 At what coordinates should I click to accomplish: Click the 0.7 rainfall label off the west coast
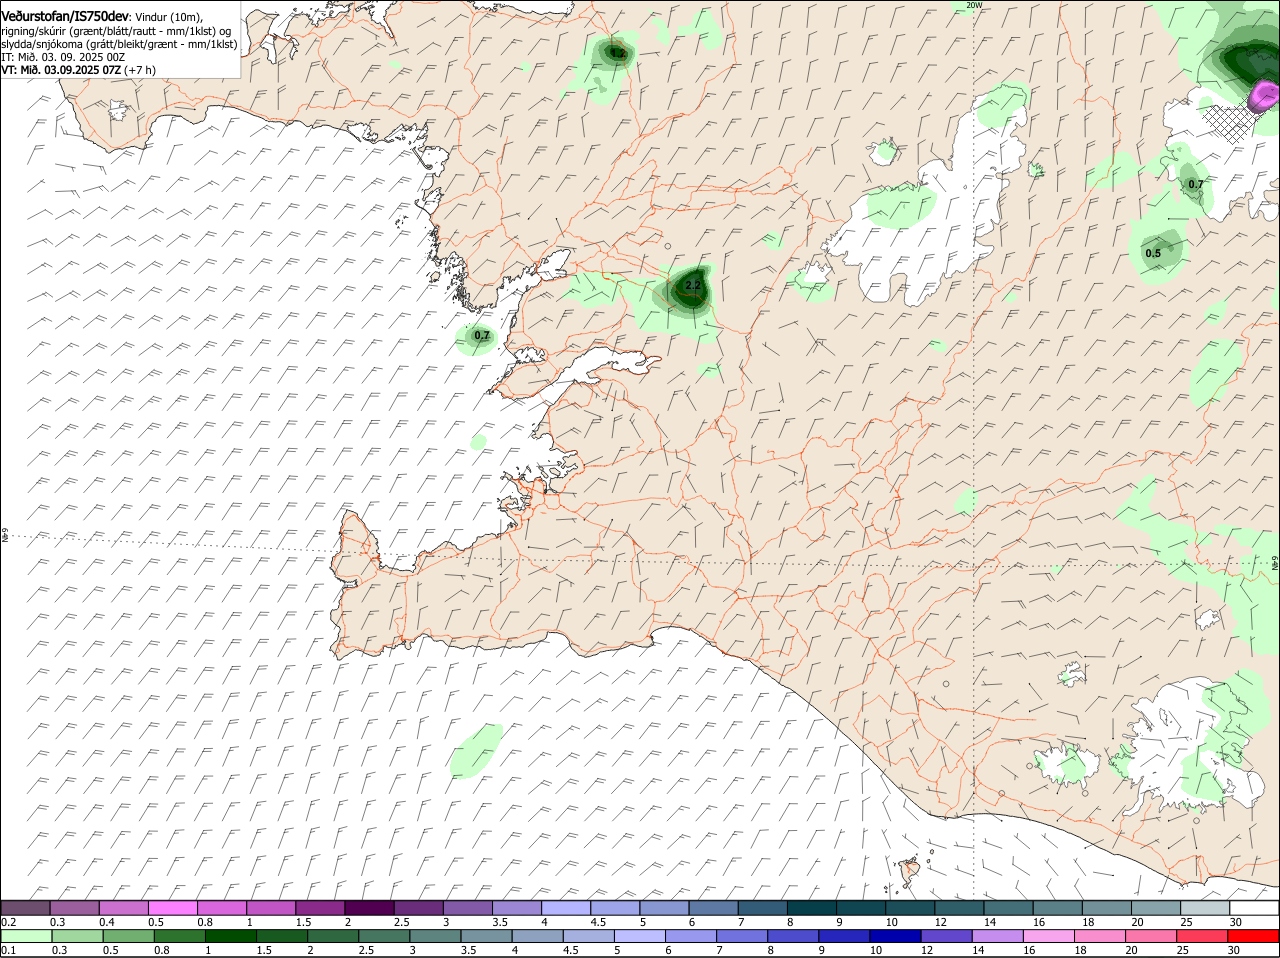coord(482,336)
